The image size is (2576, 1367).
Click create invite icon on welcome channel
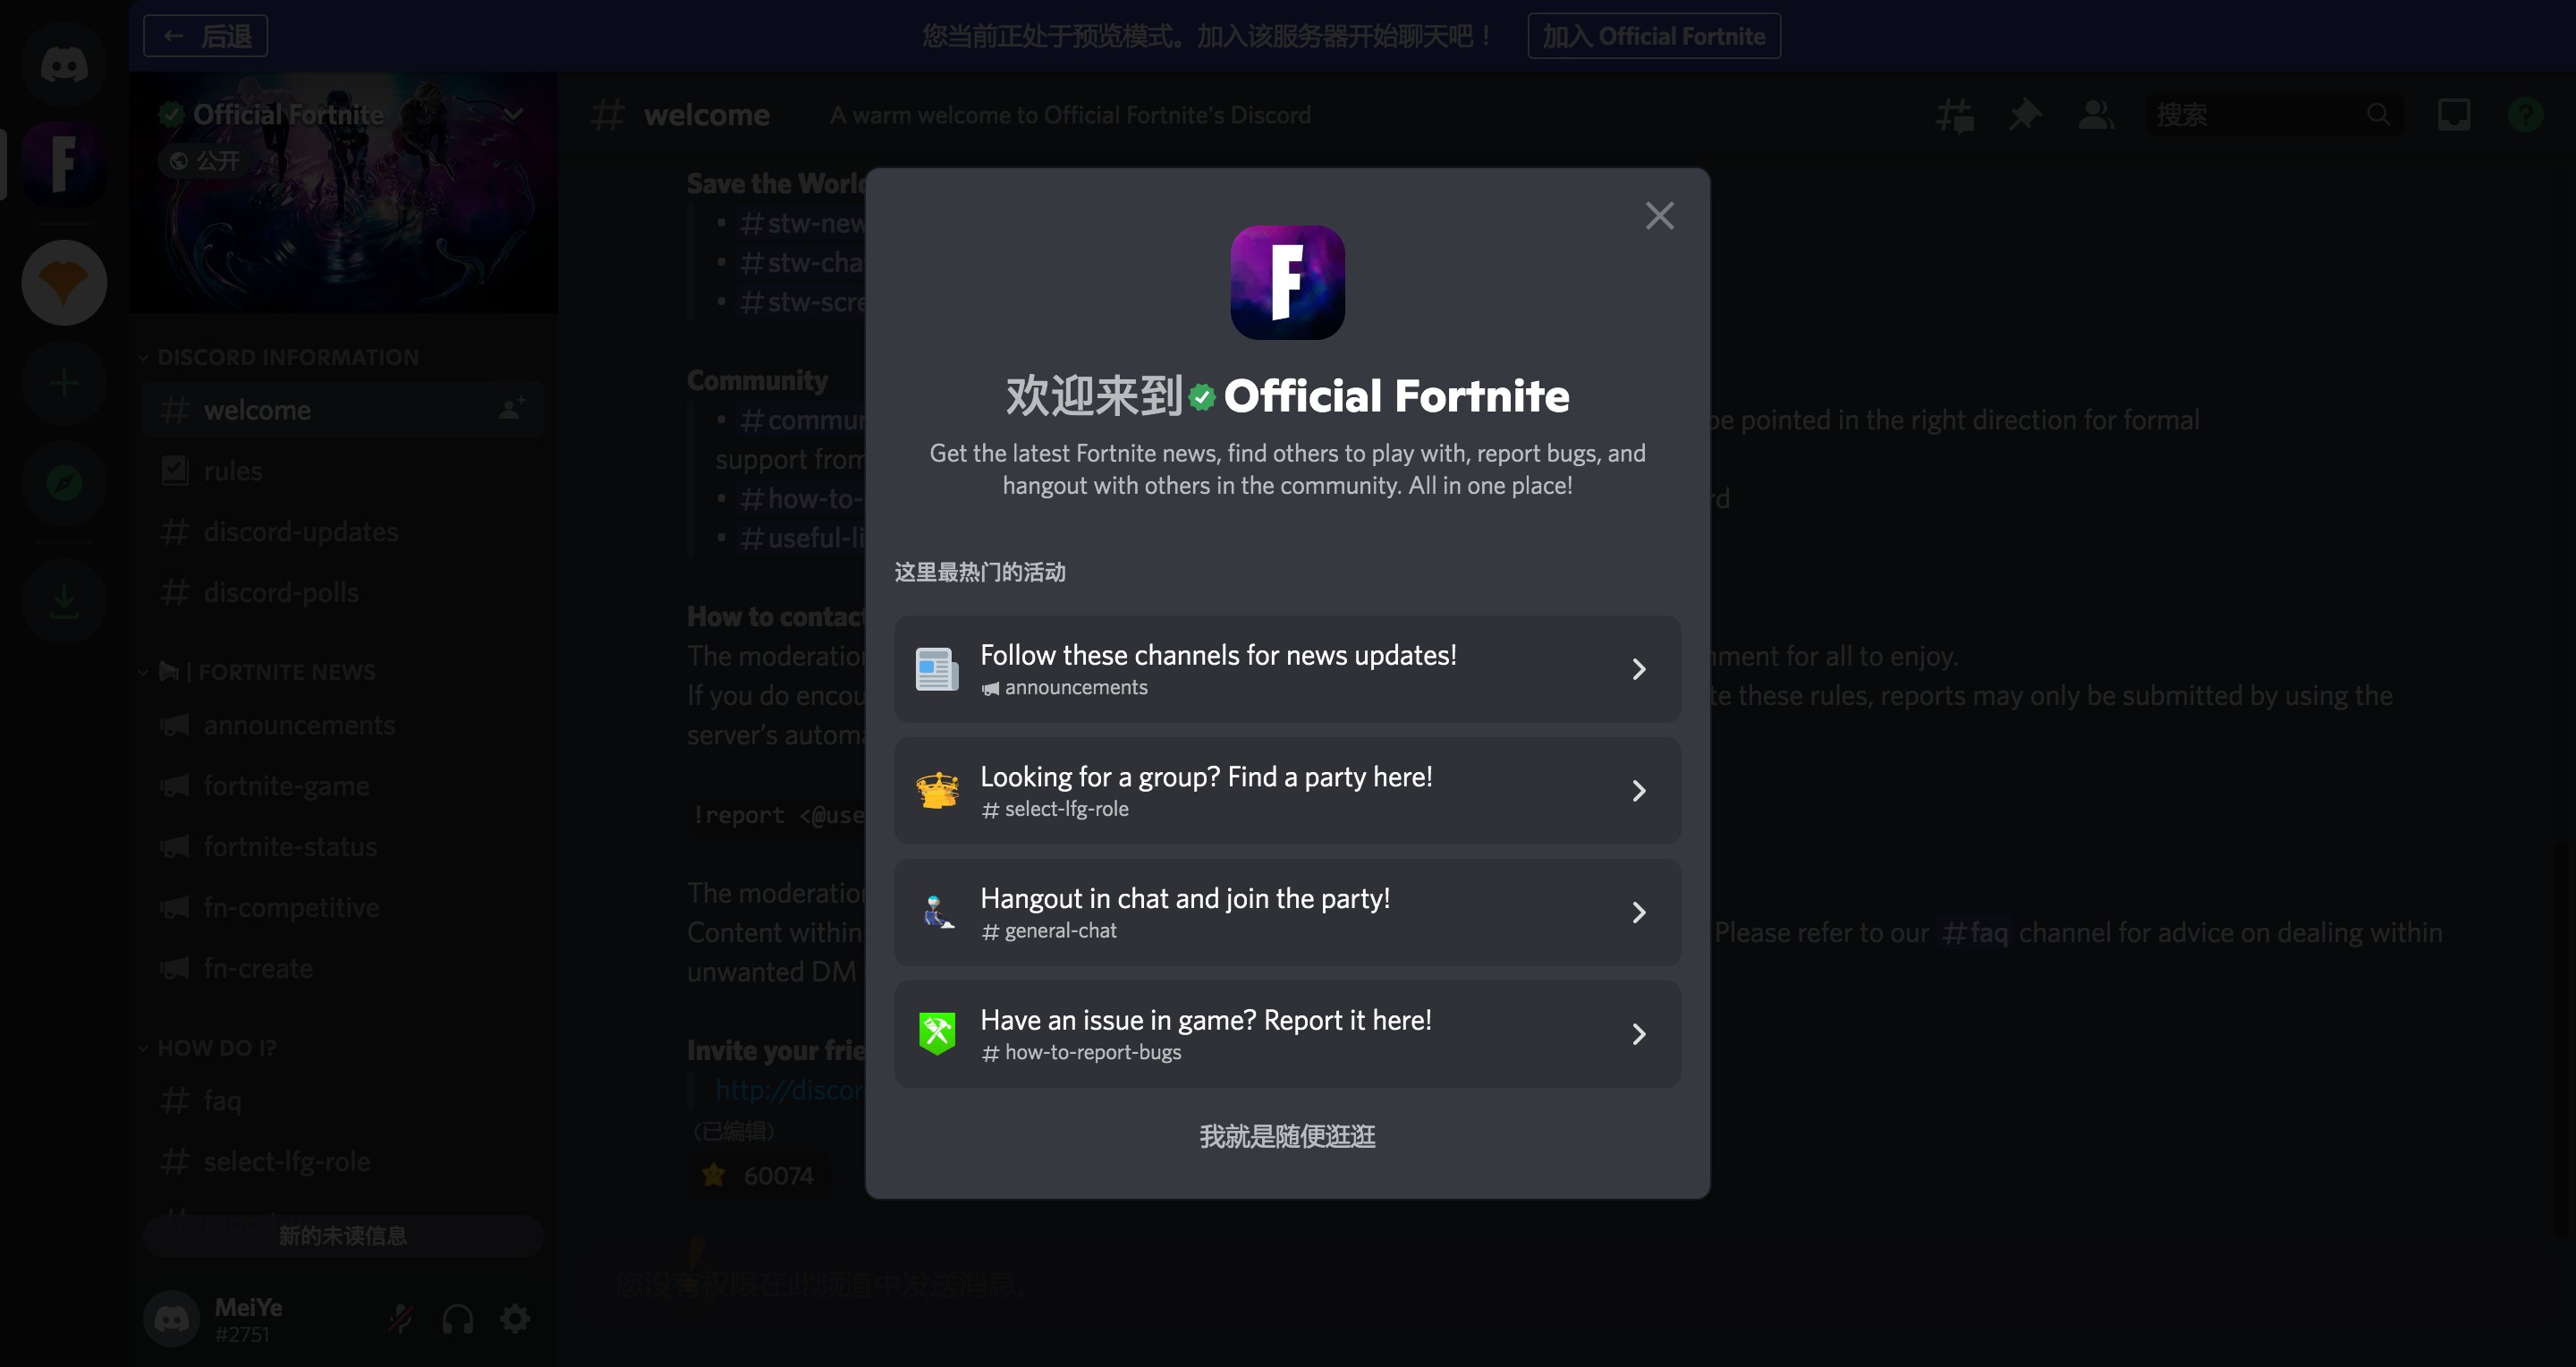click(512, 408)
